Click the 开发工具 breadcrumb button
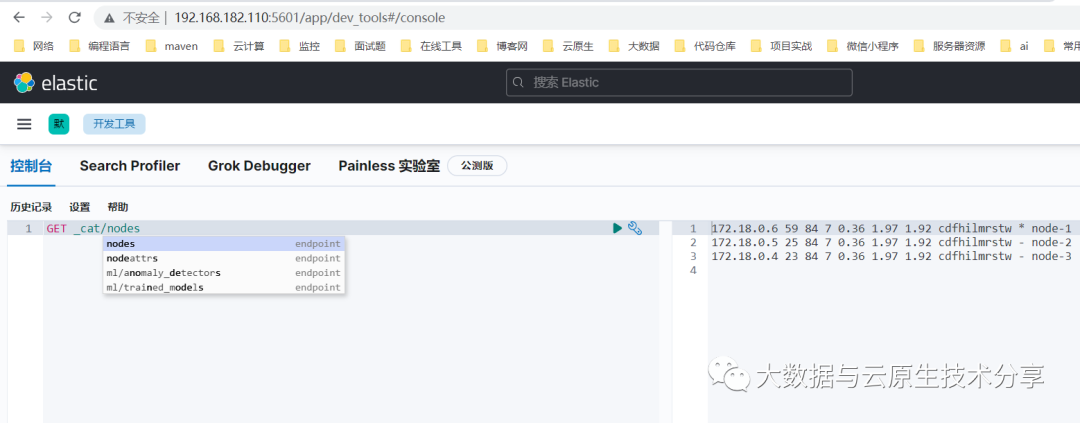Viewport: 1080px width, 423px height. (114, 124)
